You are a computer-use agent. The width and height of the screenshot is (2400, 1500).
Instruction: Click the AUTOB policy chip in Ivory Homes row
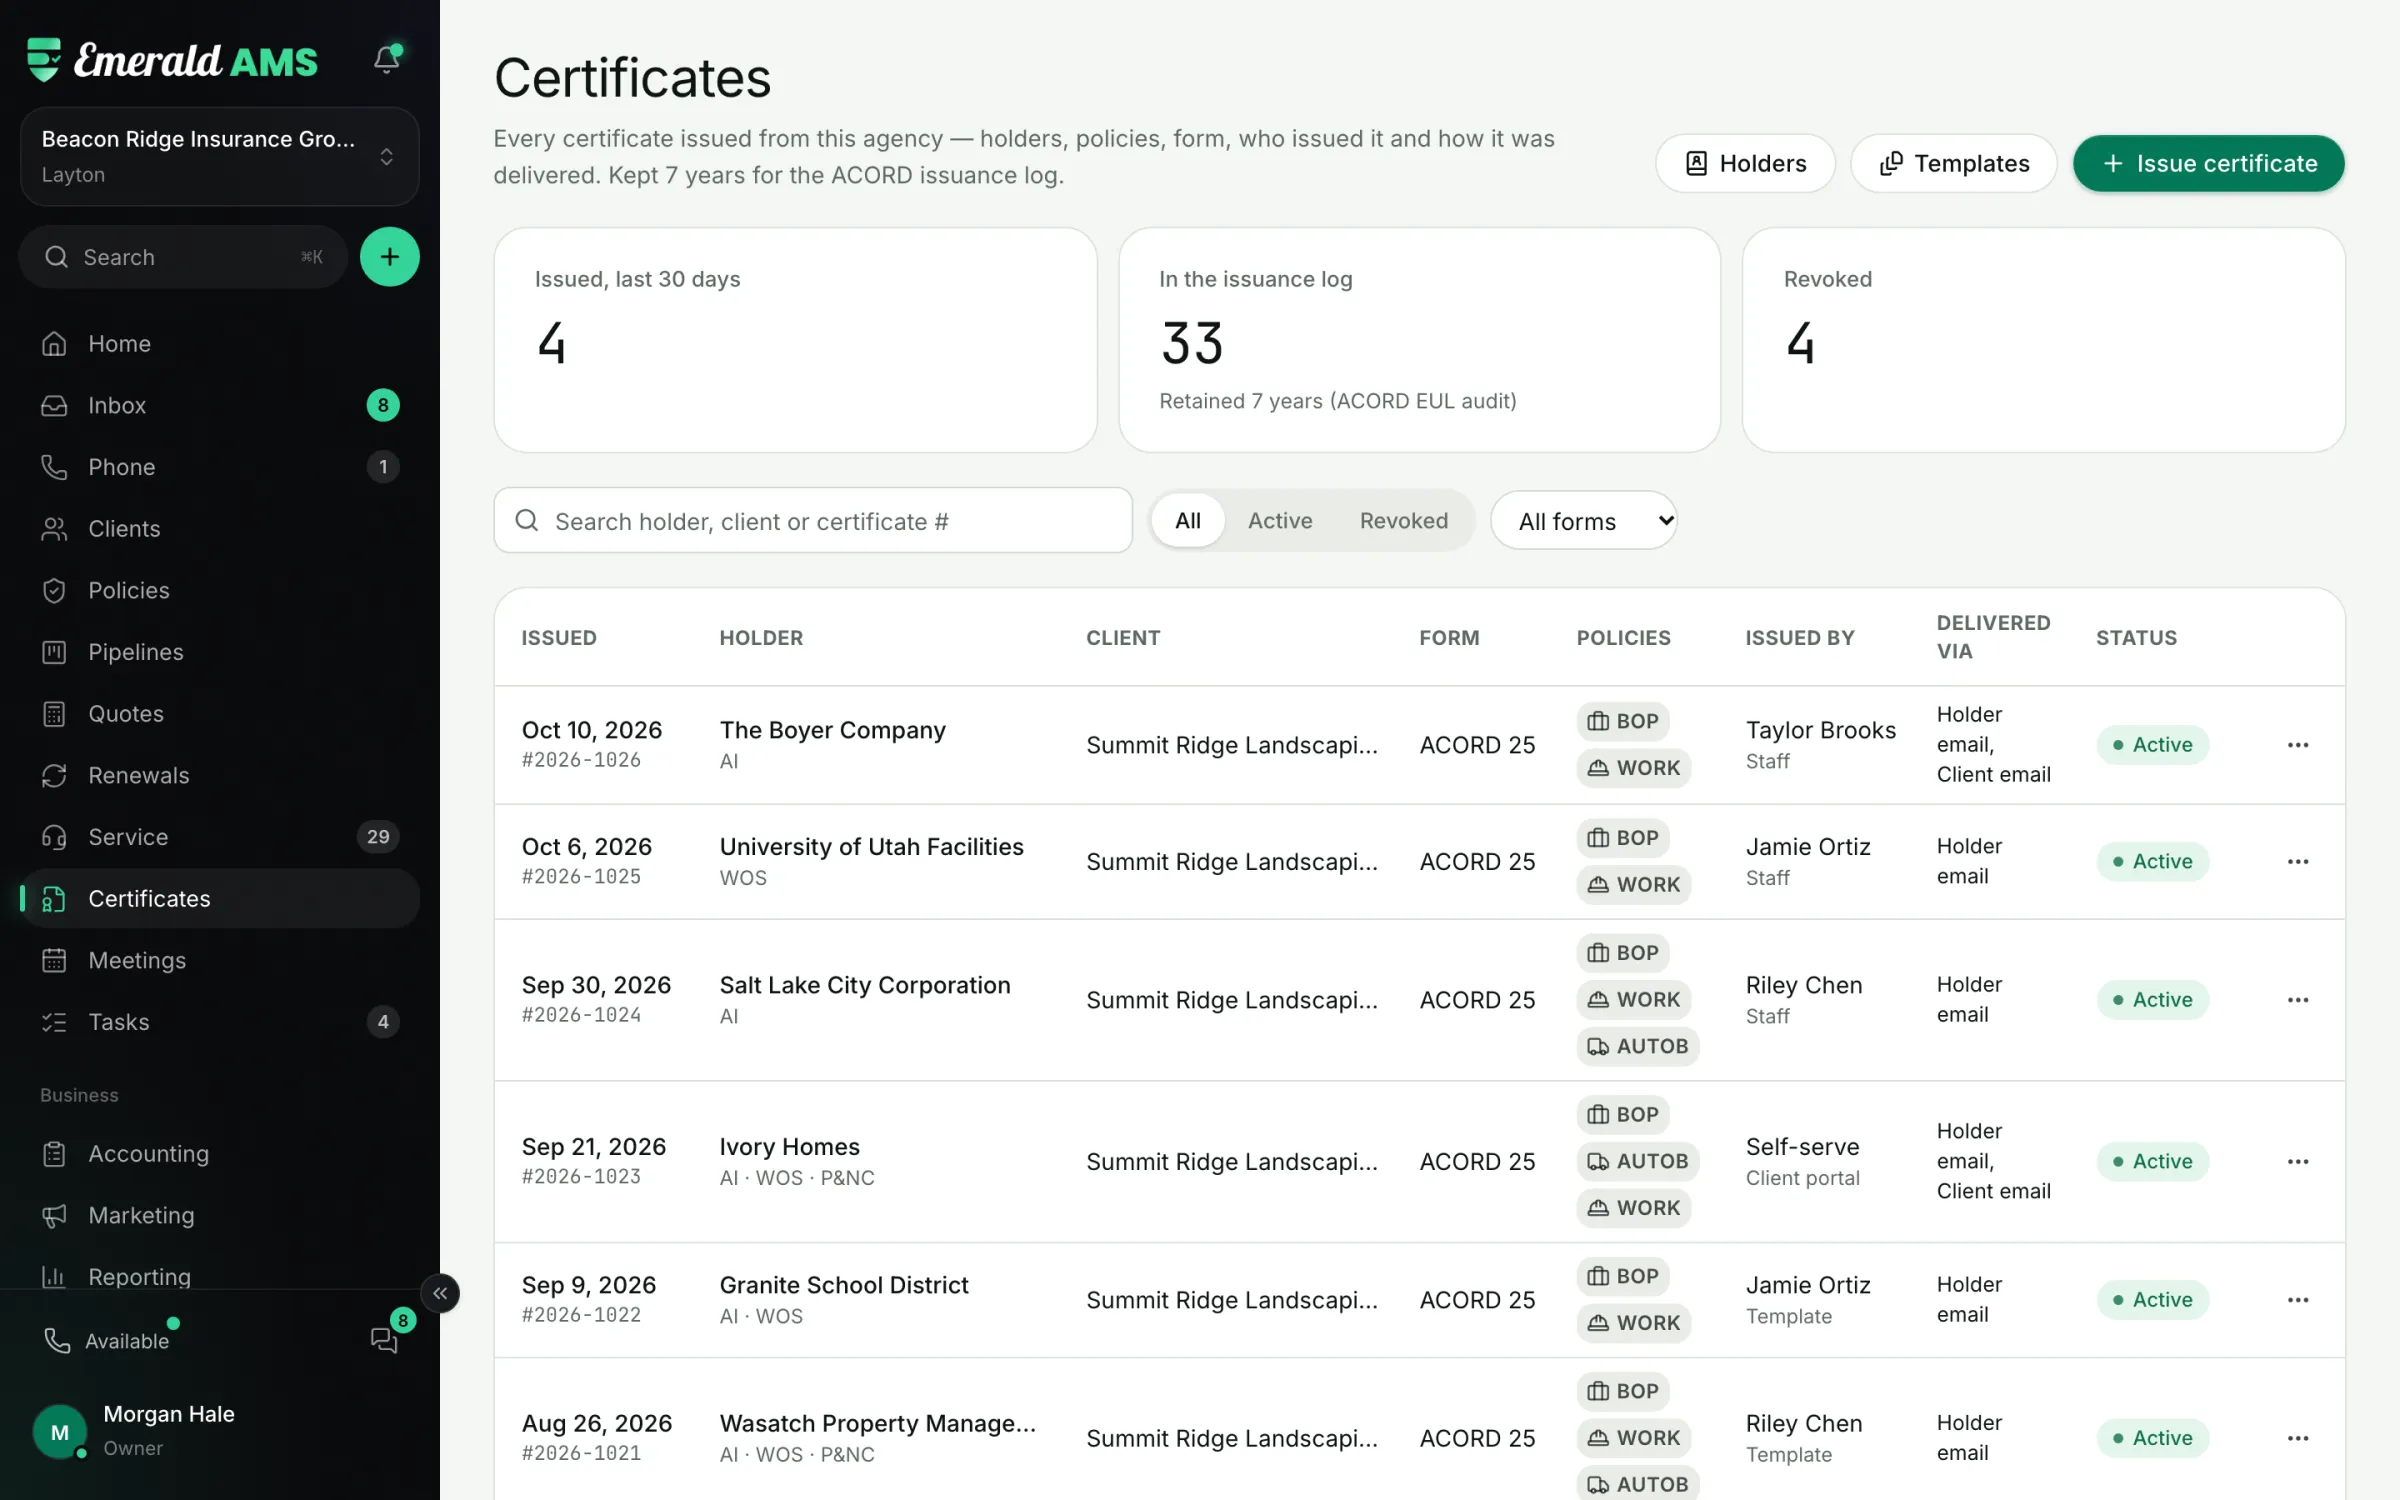tap(1637, 1161)
